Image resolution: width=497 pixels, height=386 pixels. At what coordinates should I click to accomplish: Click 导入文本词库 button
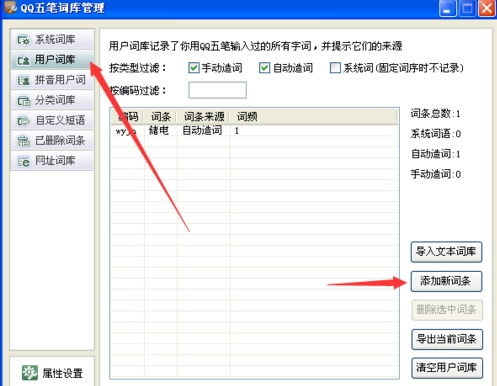(x=446, y=252)
